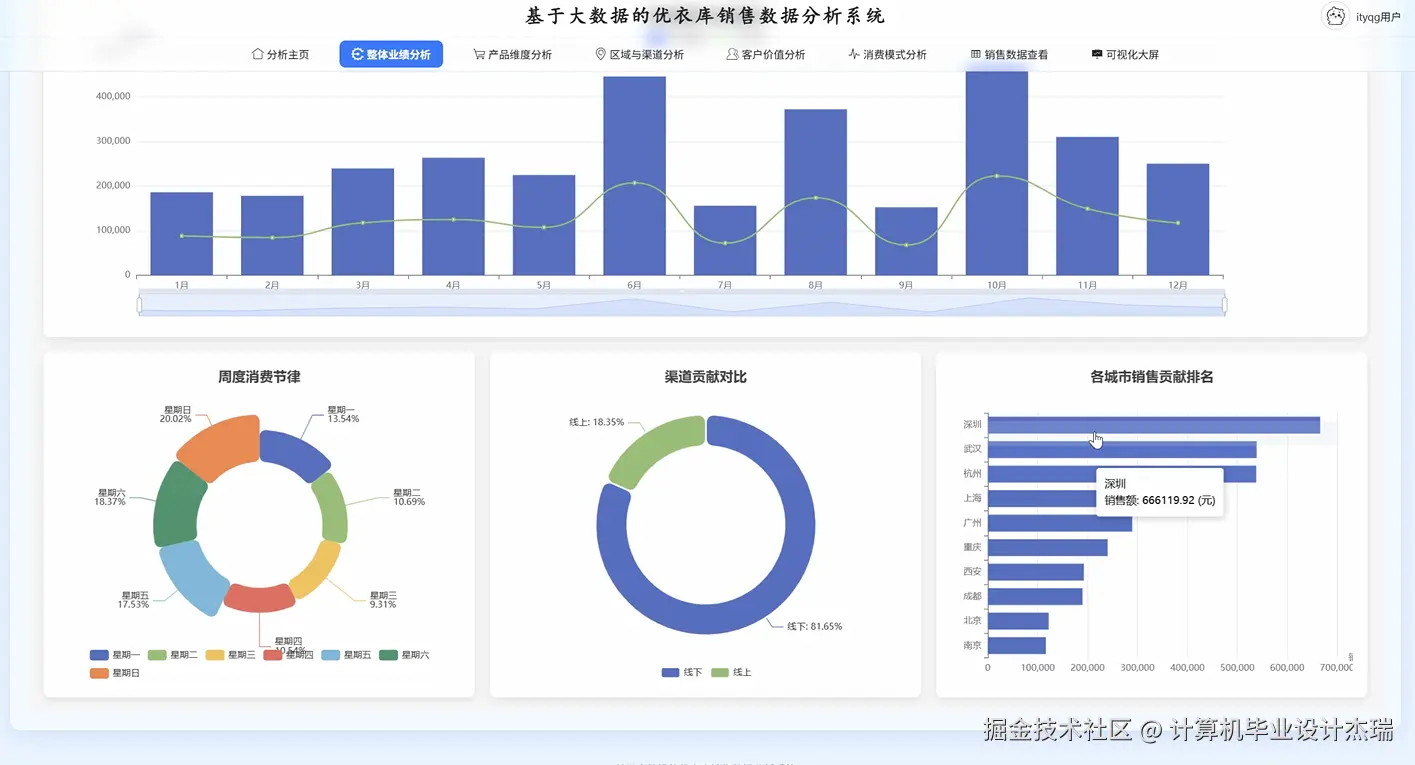Viewport: 1415px width, 765px height.
Task: Open 区域与渠道分析 tab
Action: (639, 54)
